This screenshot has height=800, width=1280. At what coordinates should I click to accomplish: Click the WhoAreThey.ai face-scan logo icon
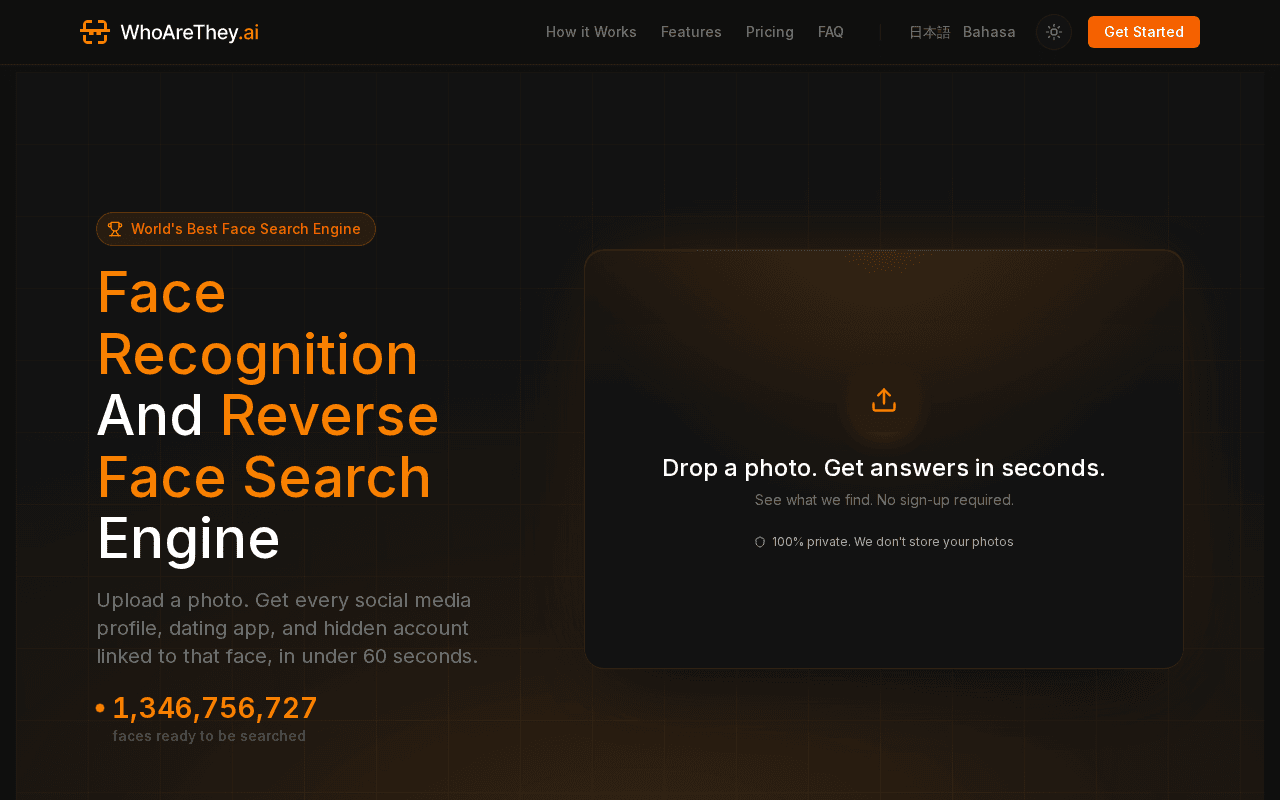[95, 32]
